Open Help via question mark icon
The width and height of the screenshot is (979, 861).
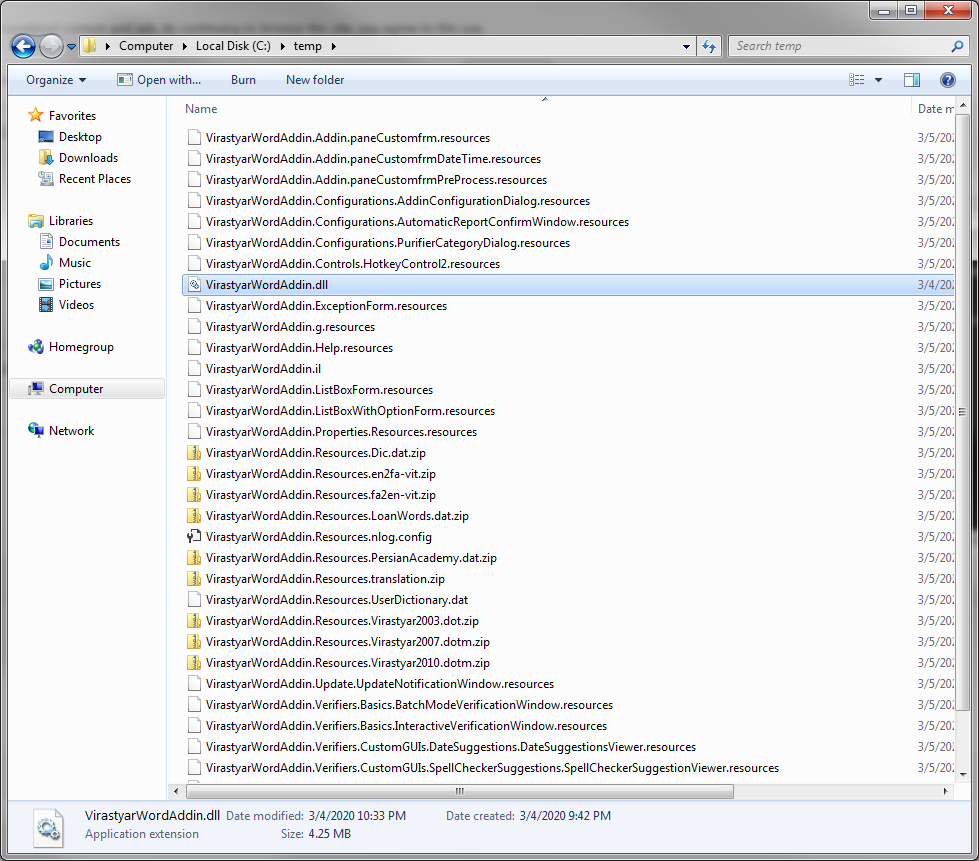(x=947, y=80)
